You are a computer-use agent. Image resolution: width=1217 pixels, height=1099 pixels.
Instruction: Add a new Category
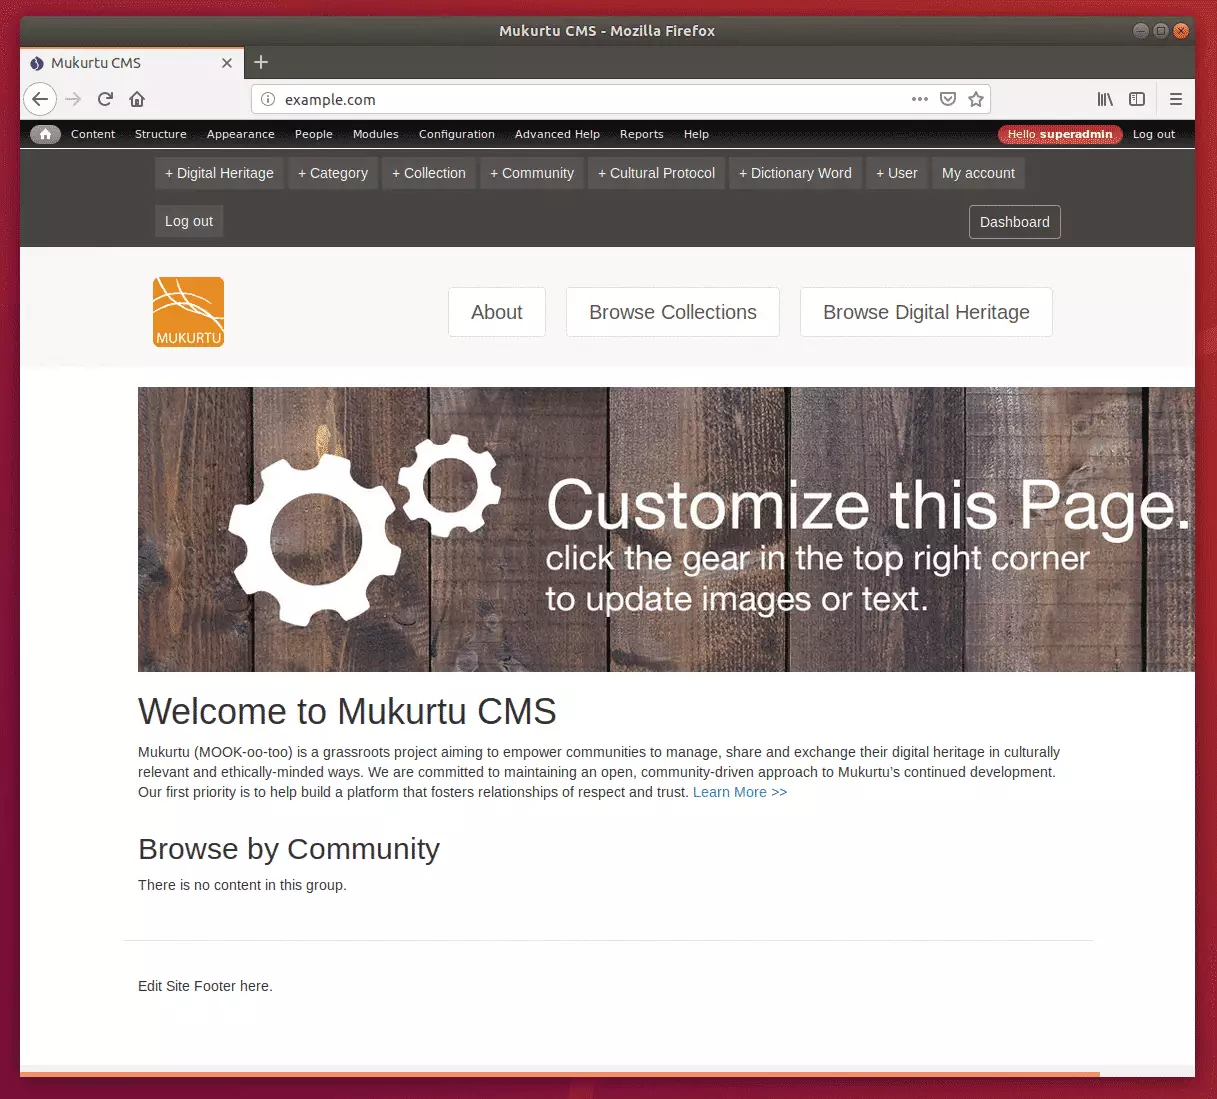[x=333, y=173]
